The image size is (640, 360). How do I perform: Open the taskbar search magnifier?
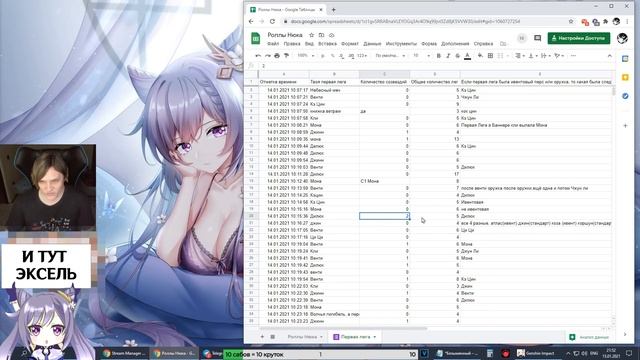click(24, 353)
